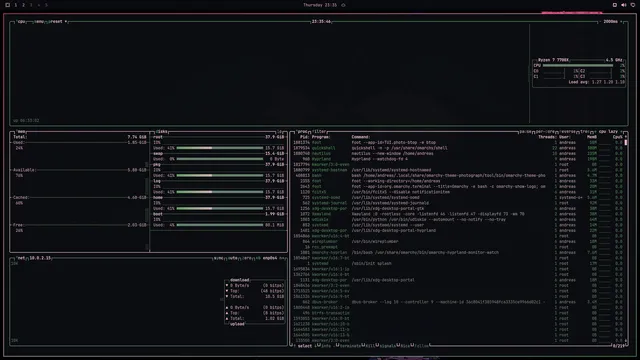Image resolution: width=640 pixels, height=360 pixels.
Task: Click the disks box label
Action: [162, 132]
